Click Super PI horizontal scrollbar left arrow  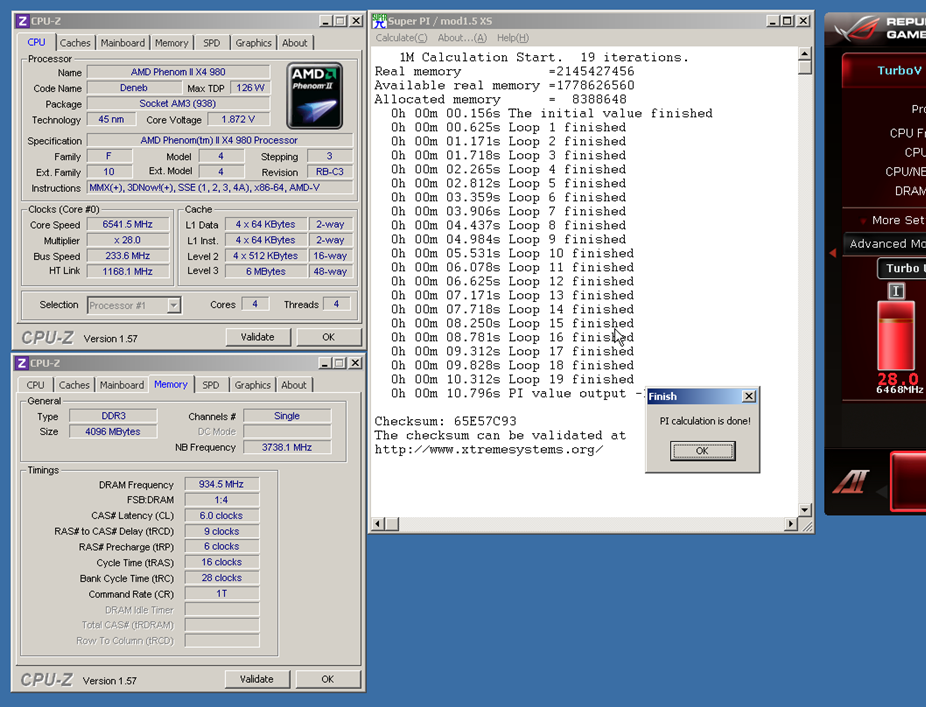379,524
